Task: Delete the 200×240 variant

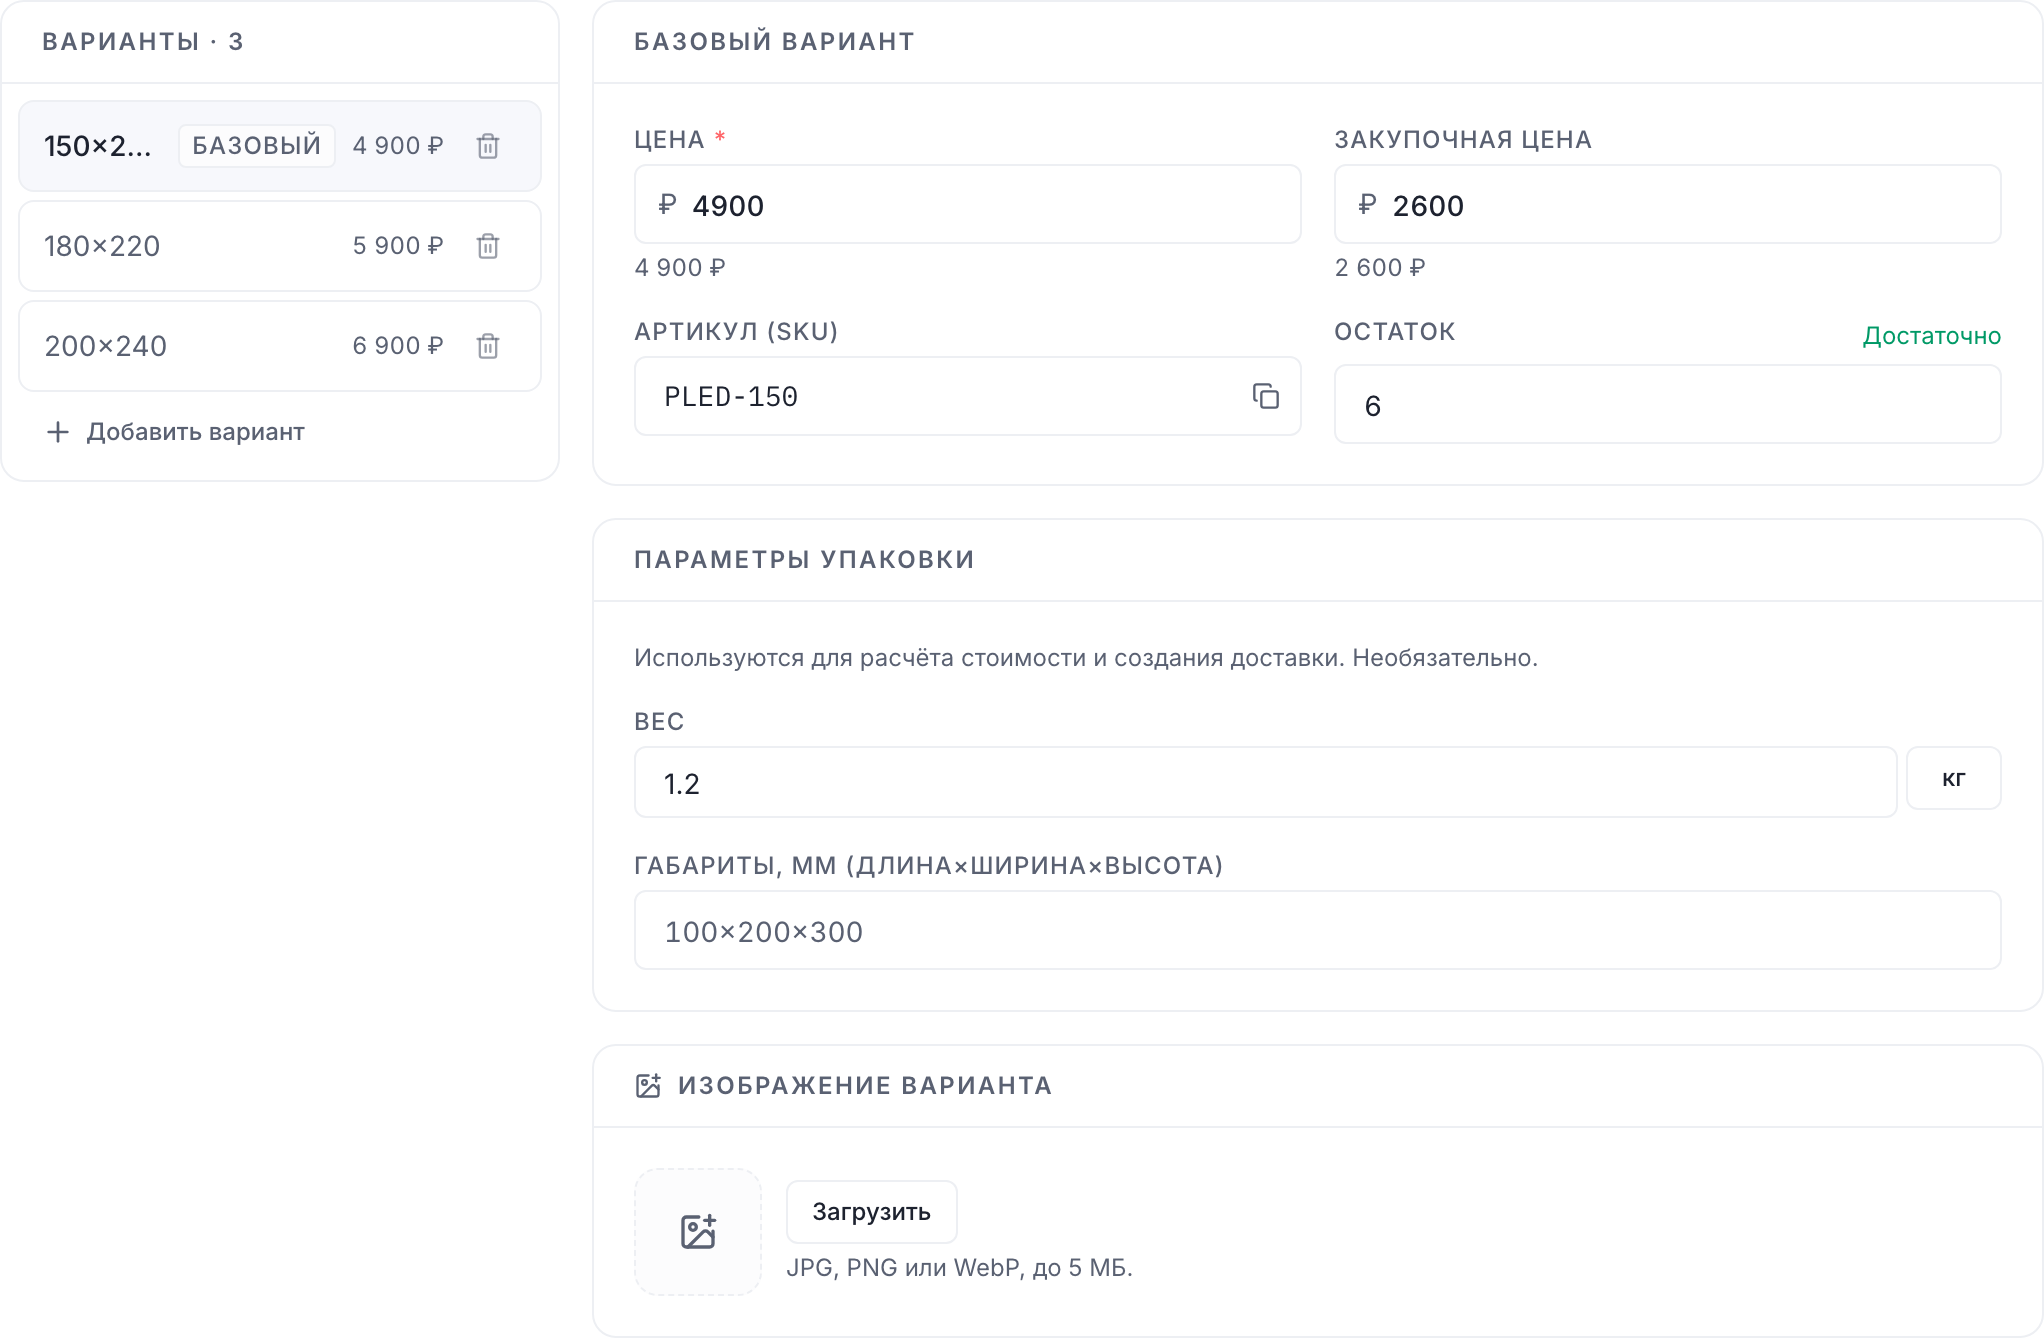Action: 488,346
